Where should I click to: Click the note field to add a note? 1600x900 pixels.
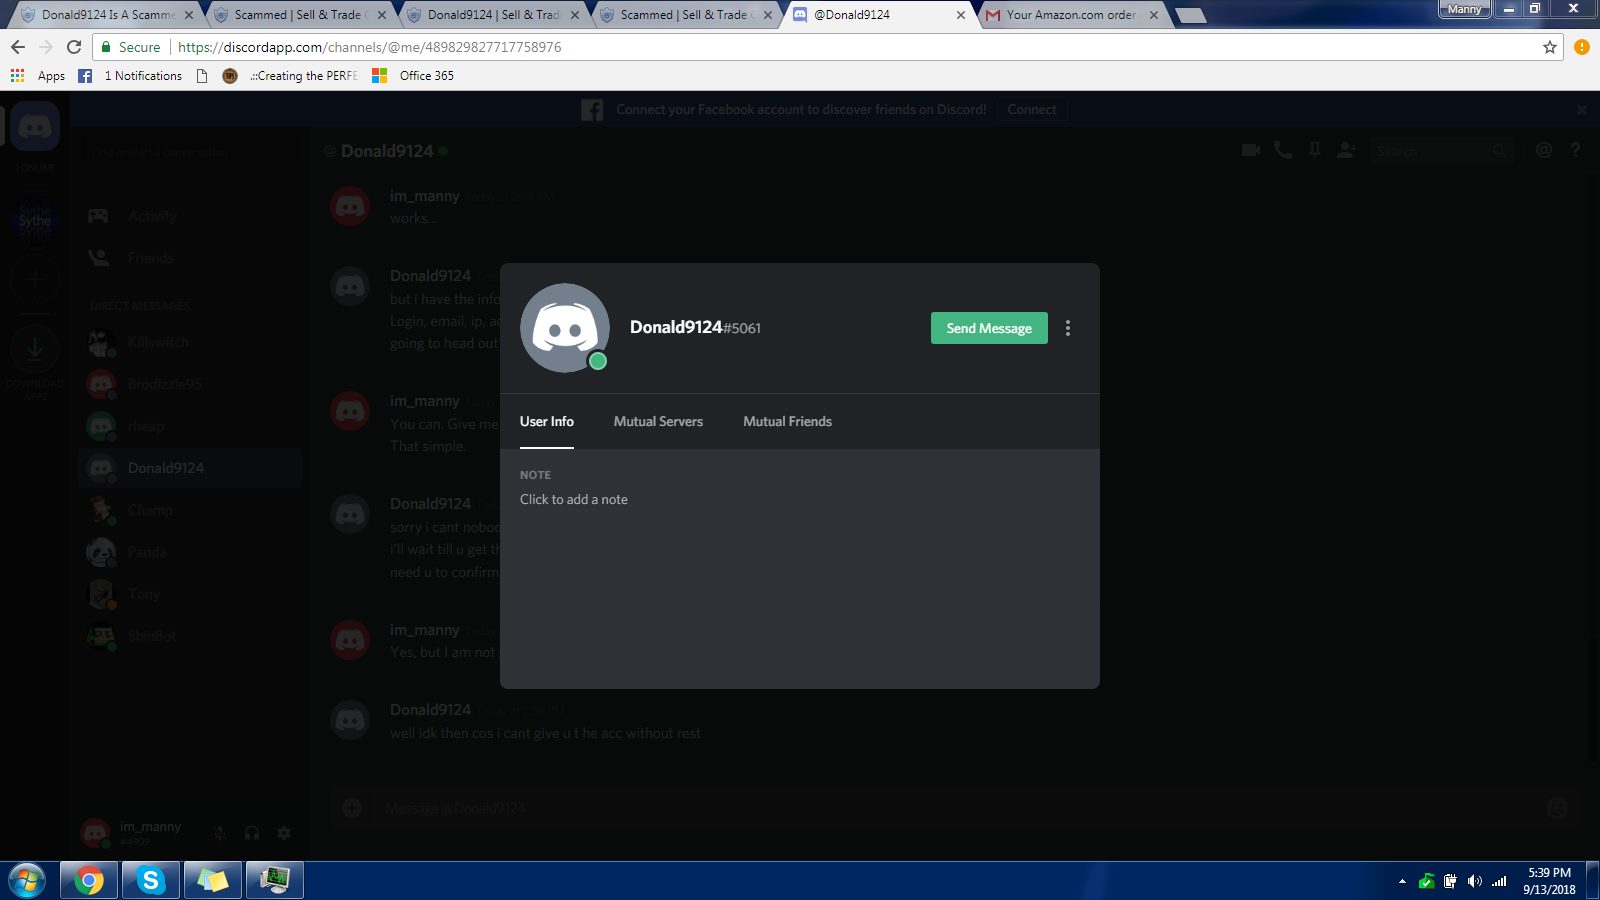pyautogui.click(x=574, y=500)
